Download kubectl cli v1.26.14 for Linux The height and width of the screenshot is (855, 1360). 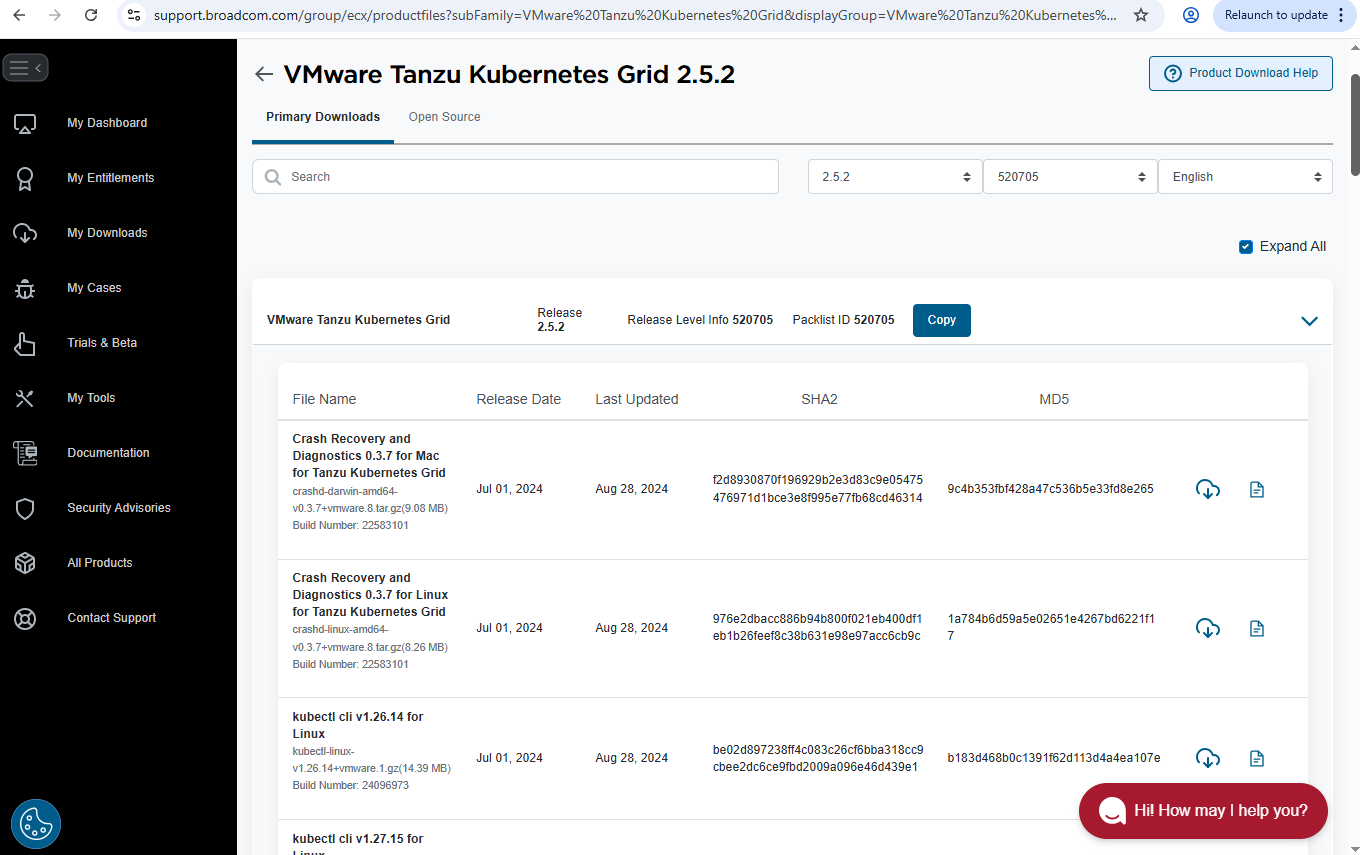point(1208,757)
